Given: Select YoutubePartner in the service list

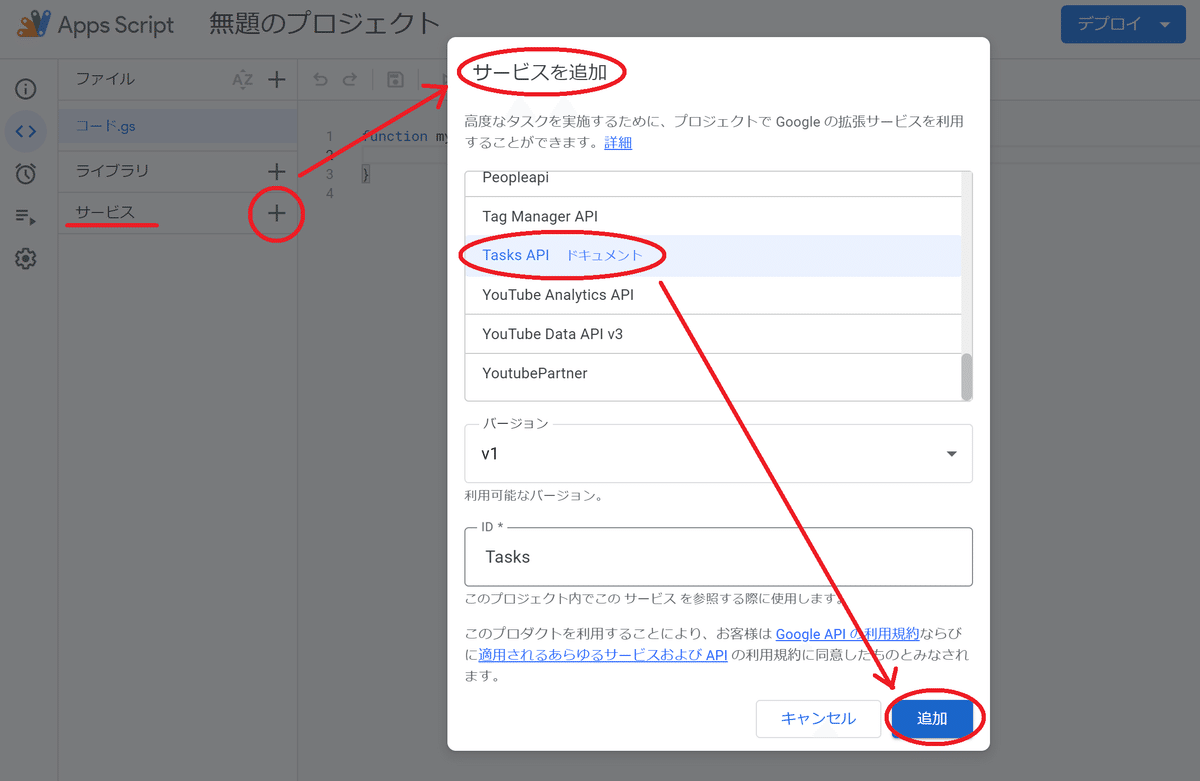Looking at the screenshot, I should 713,373.
